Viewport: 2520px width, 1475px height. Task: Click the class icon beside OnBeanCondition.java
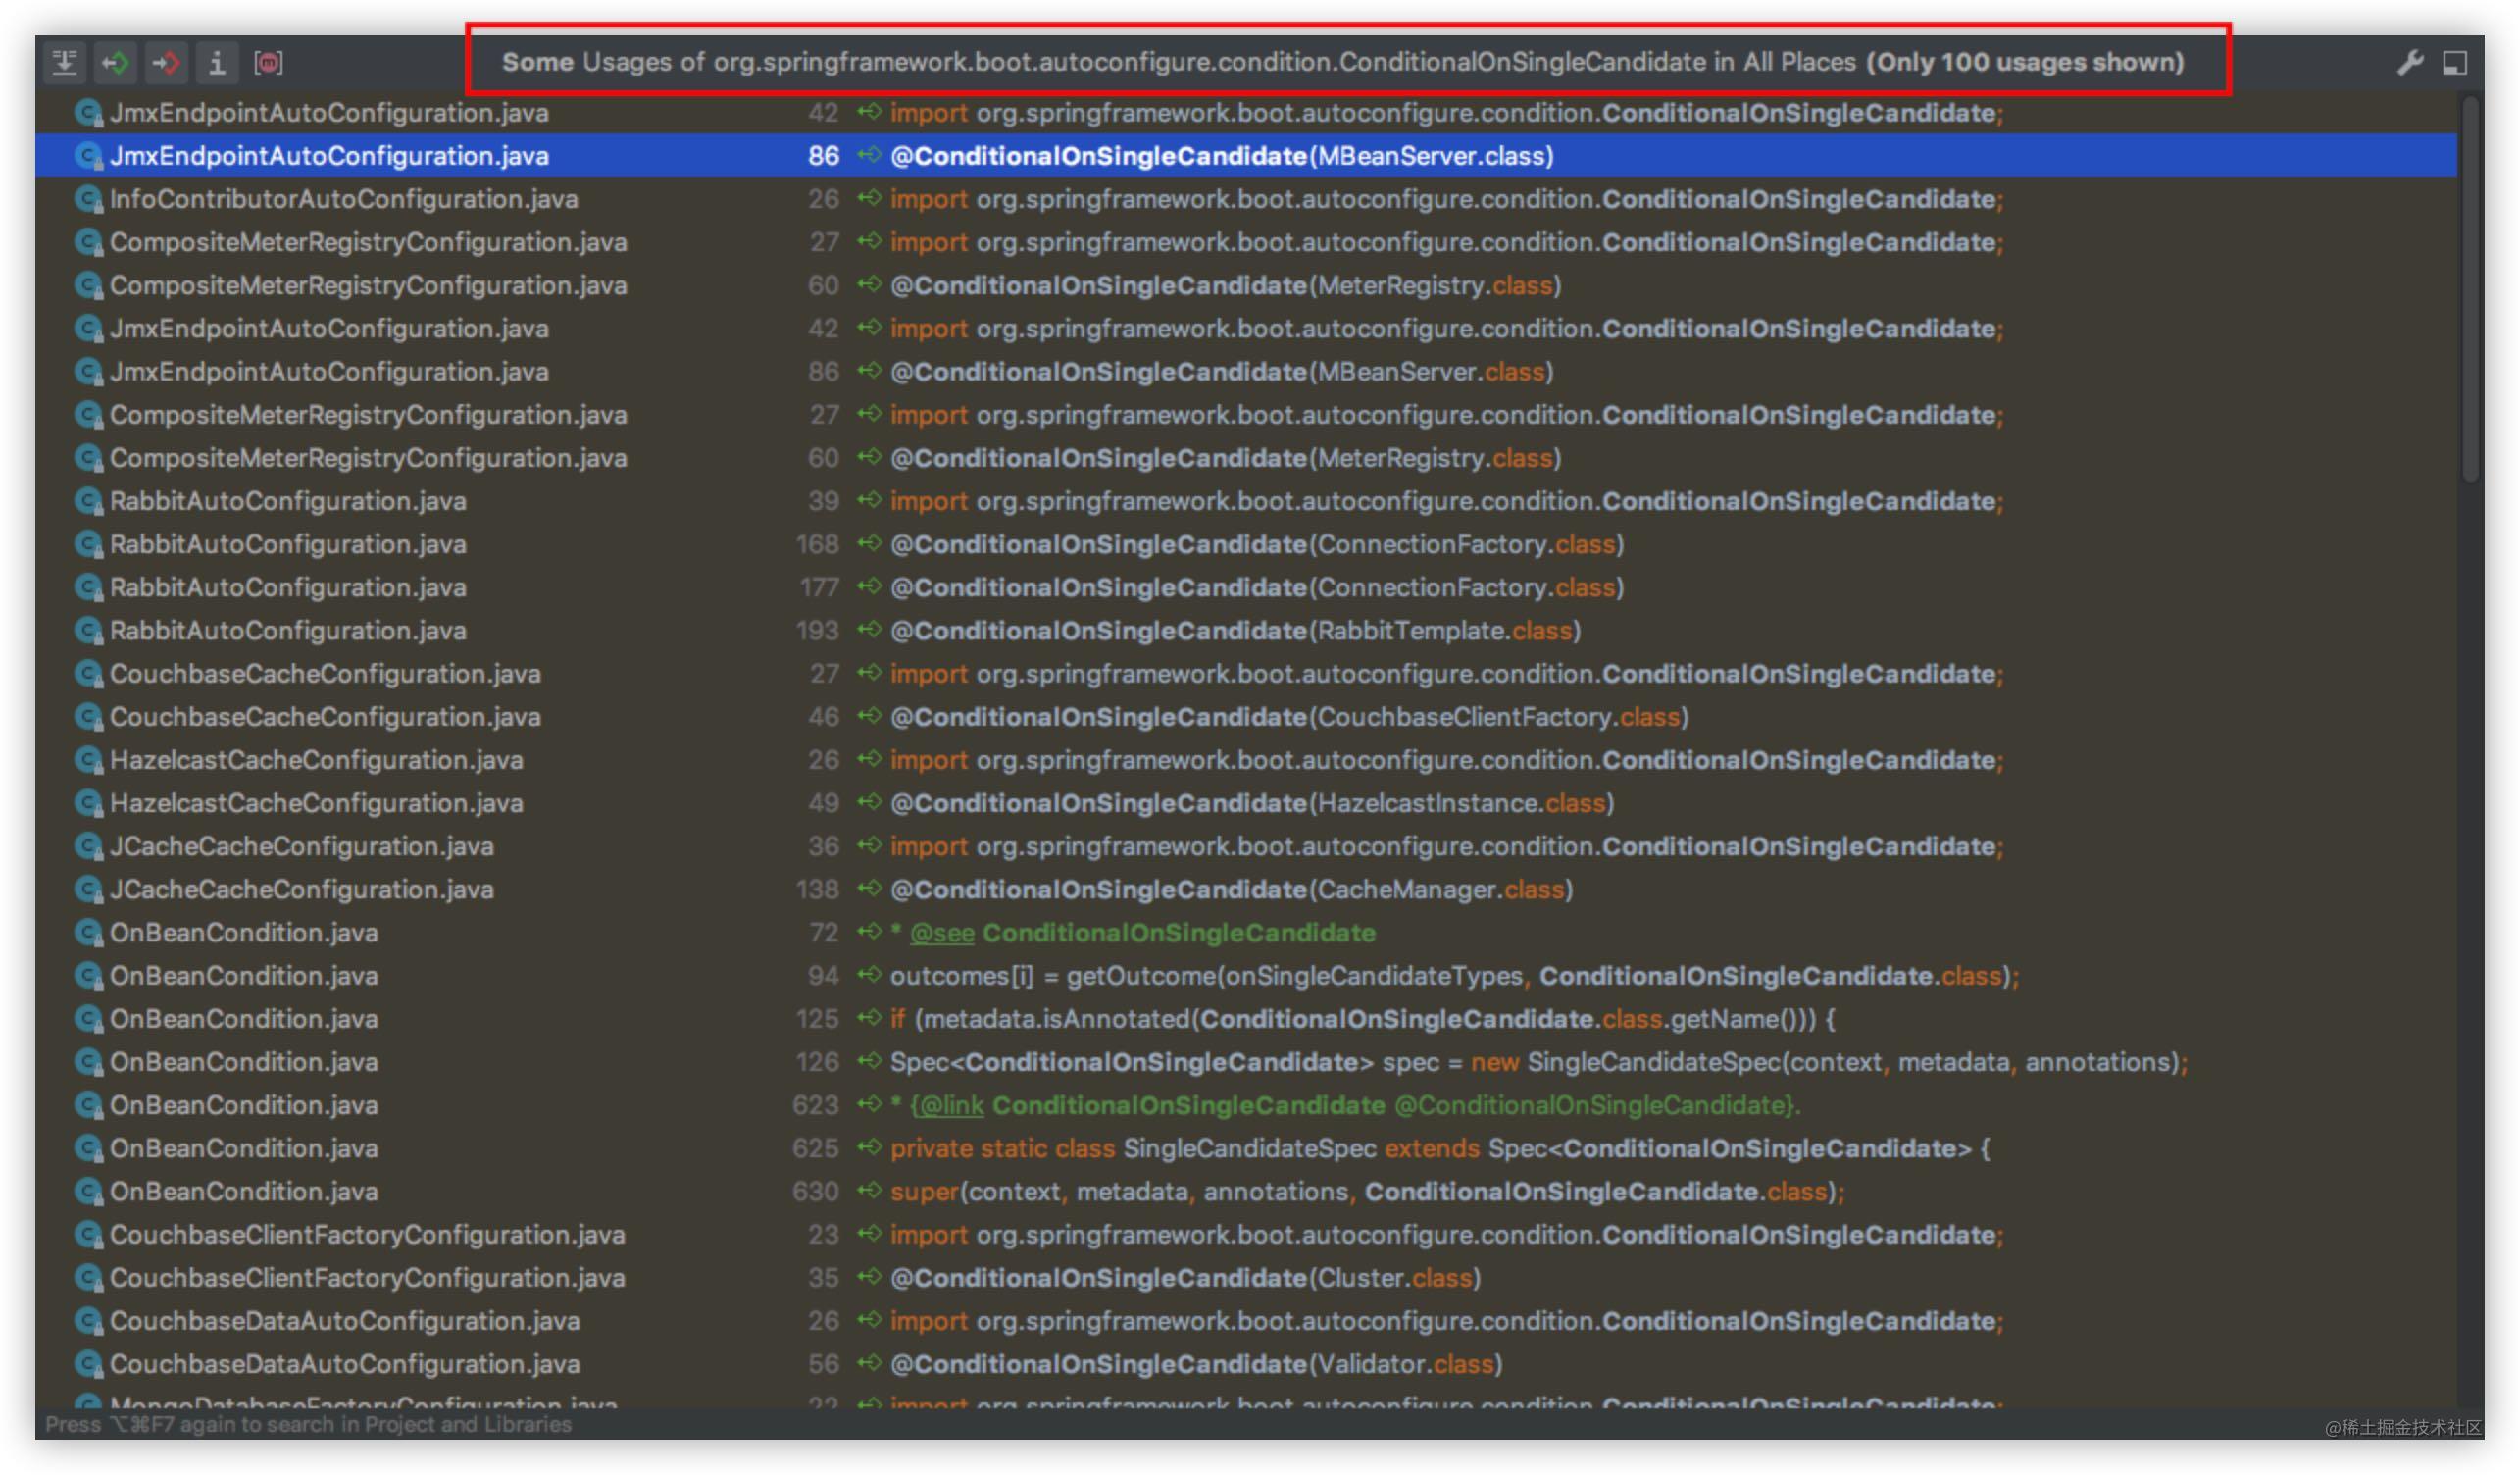coord(90,932)
